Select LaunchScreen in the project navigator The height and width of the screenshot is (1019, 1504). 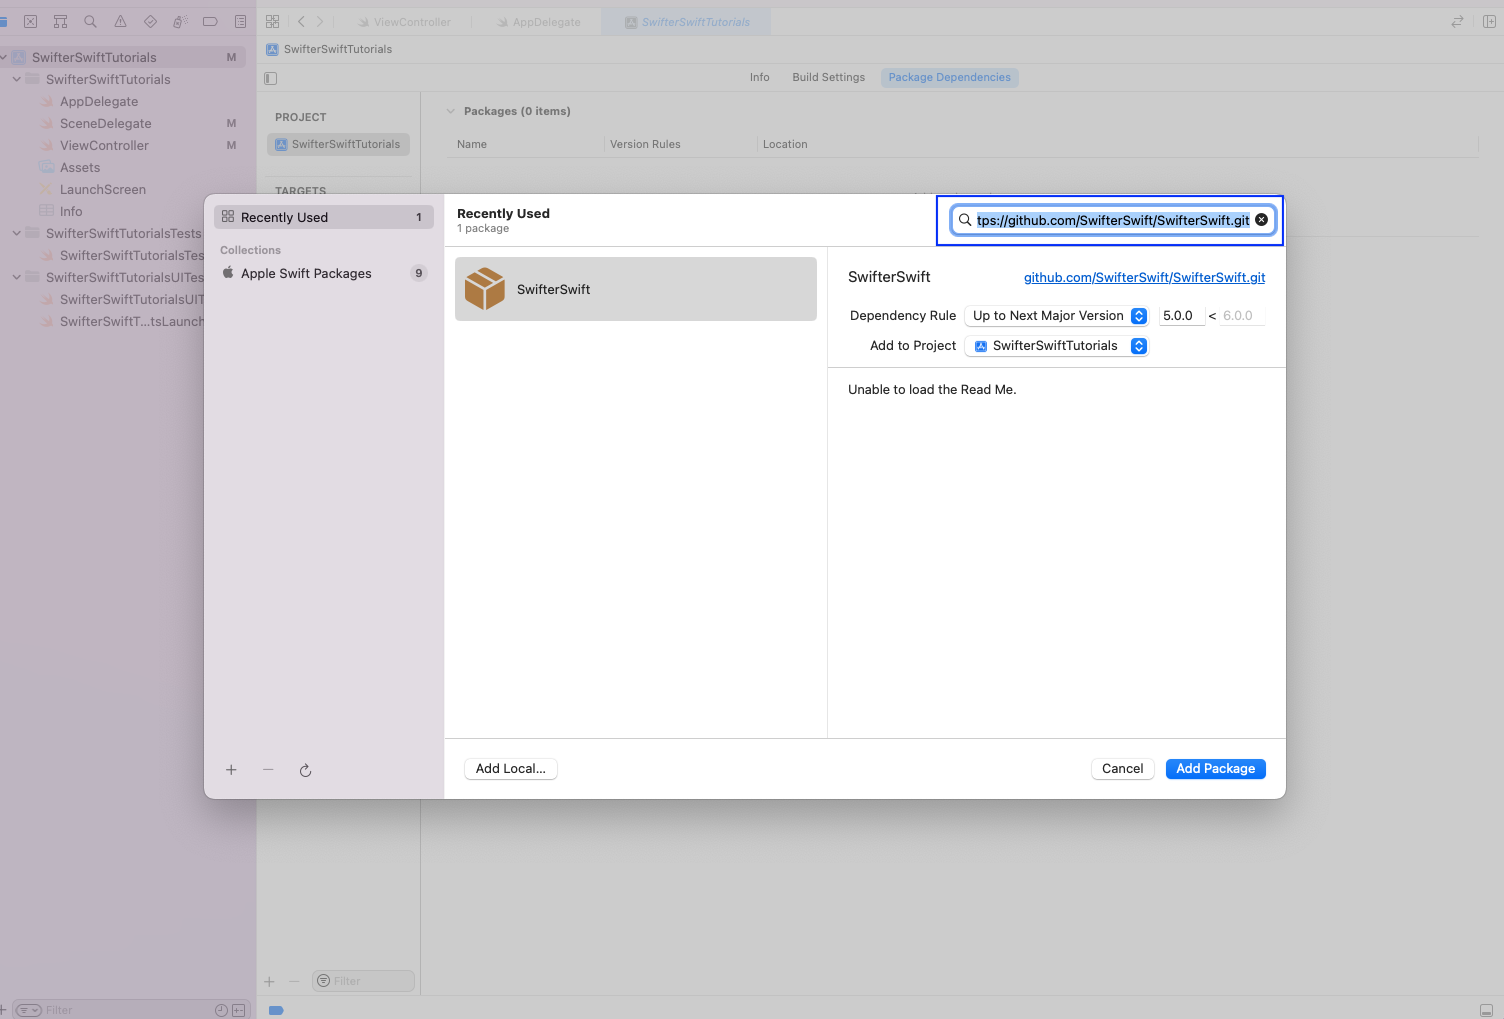(x=103, y=190)
